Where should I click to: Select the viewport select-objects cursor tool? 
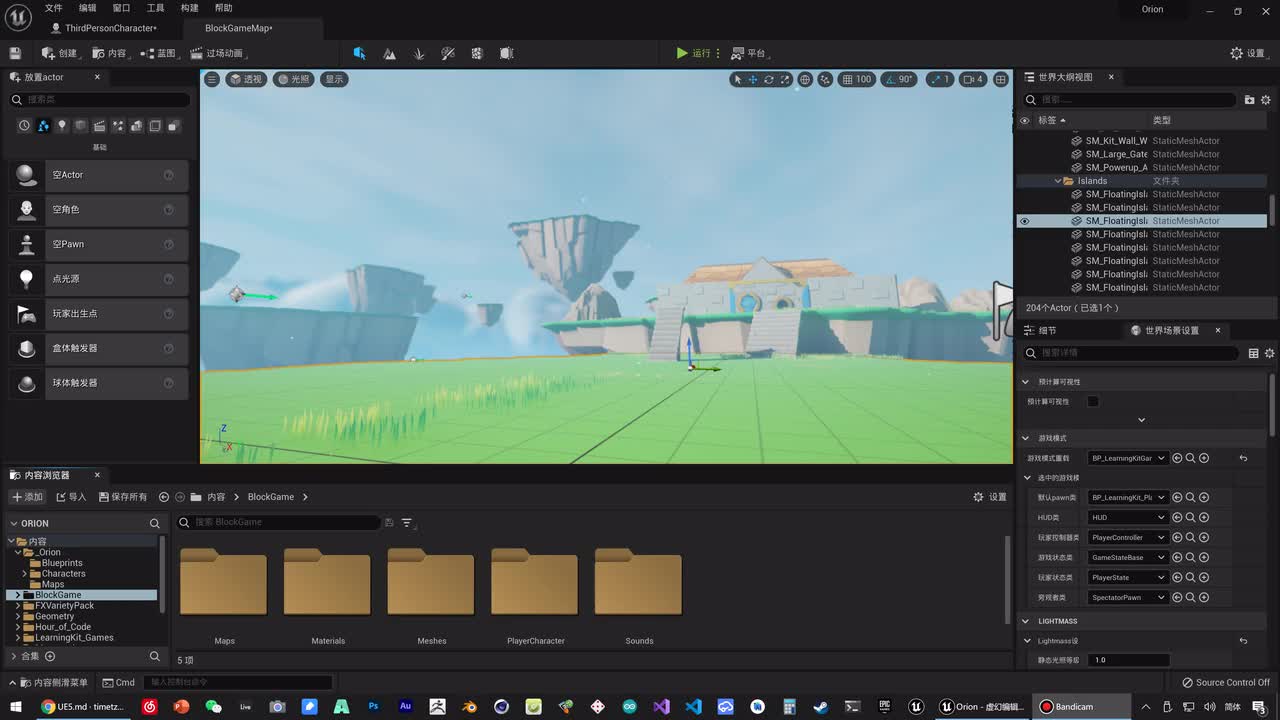pos(738,79)
